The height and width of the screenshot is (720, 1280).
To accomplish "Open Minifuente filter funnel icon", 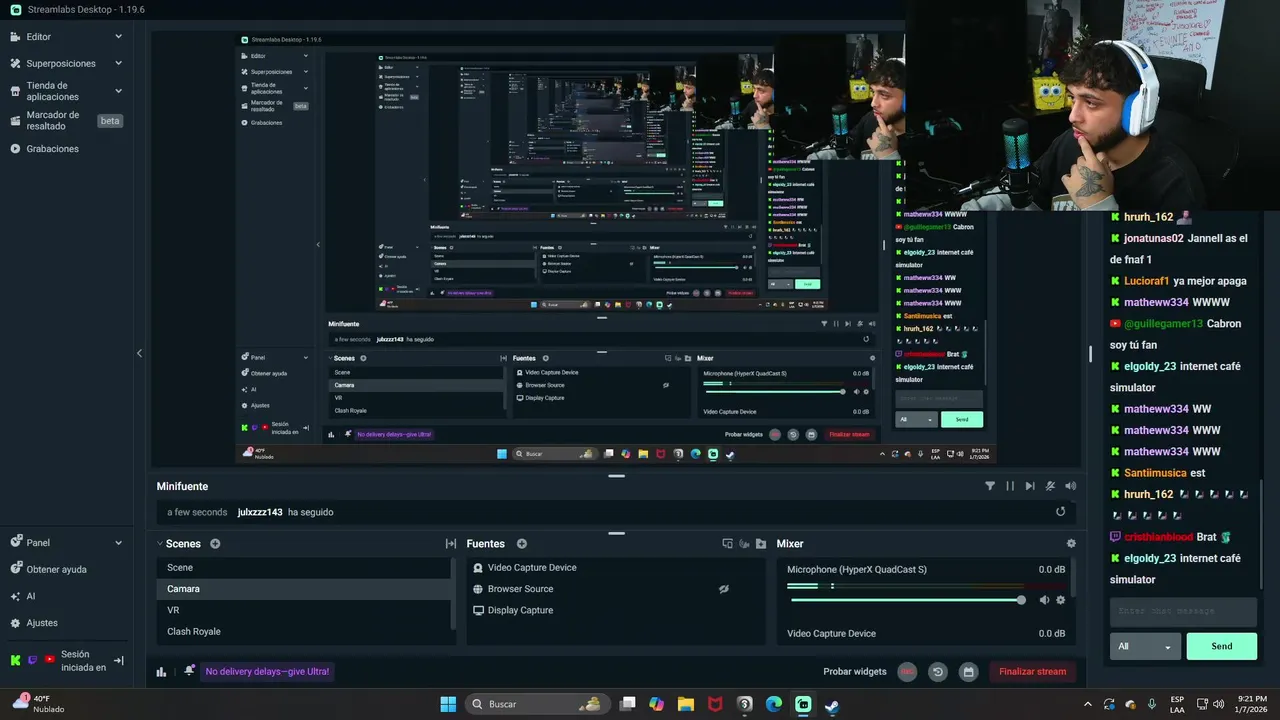I will 990,486.
